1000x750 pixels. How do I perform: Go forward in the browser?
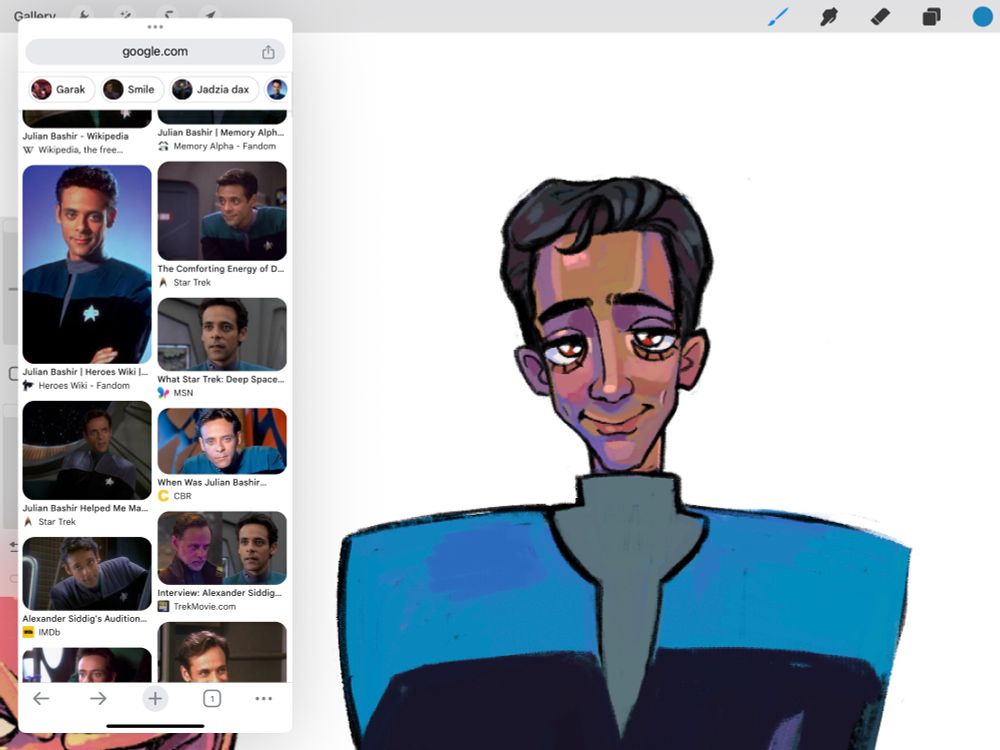[x=98, y=698]
